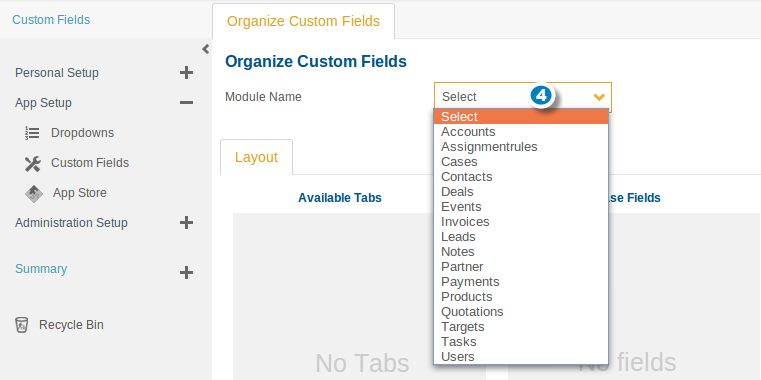Viewport: 761px width, 380px height.
Task: Open Custom Fields under App Setup
Action: click(90, 163)
